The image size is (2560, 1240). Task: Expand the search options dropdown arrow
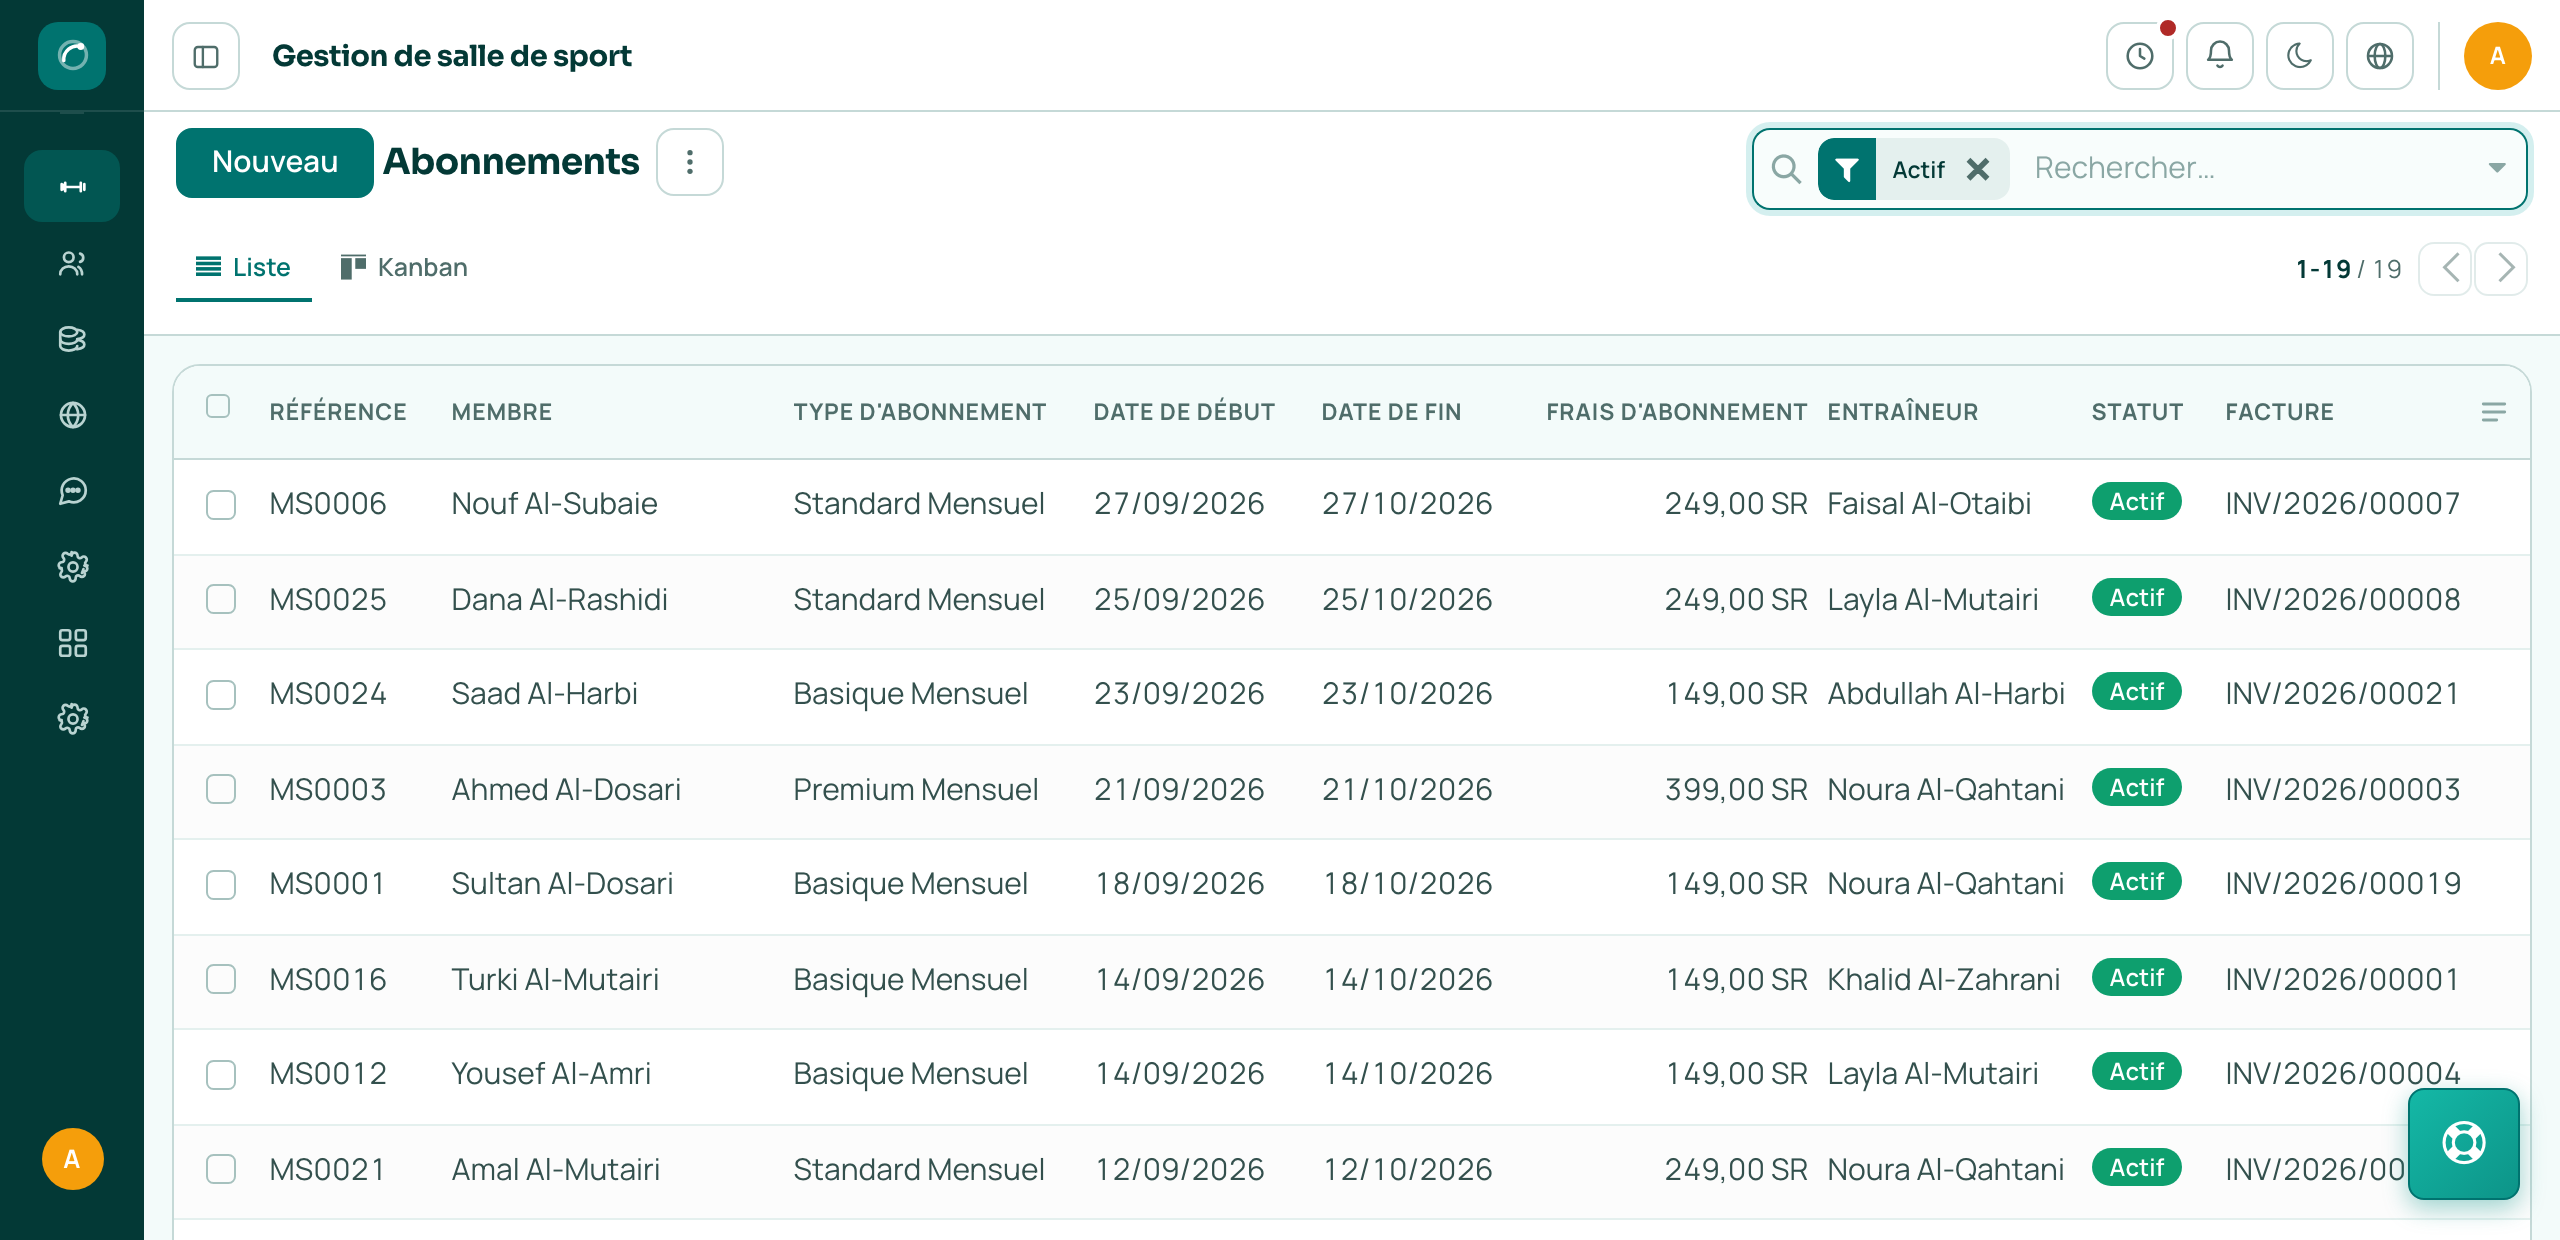(x=2496, y=168)
